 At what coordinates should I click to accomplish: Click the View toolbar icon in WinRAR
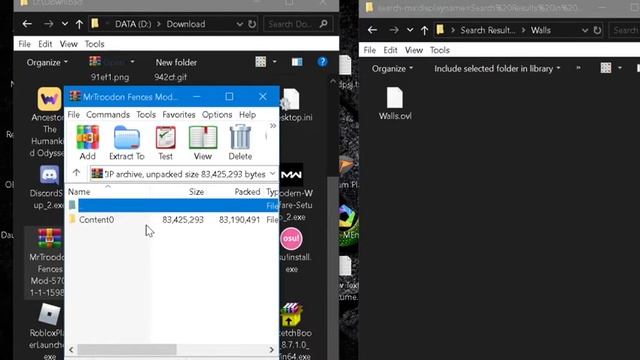(x=202, y=143)
